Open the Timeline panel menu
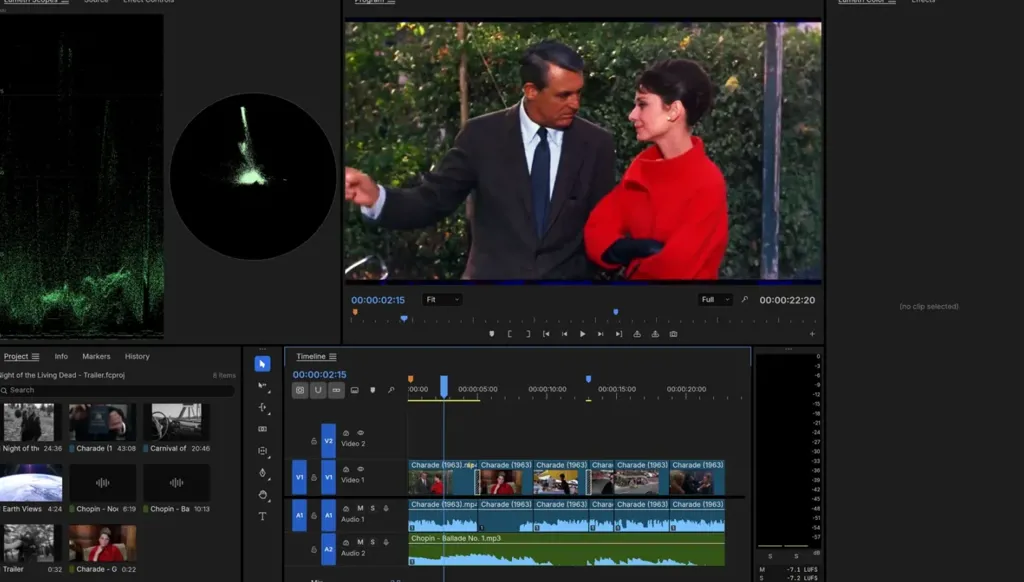1024x582 pixels. point(333,357)
